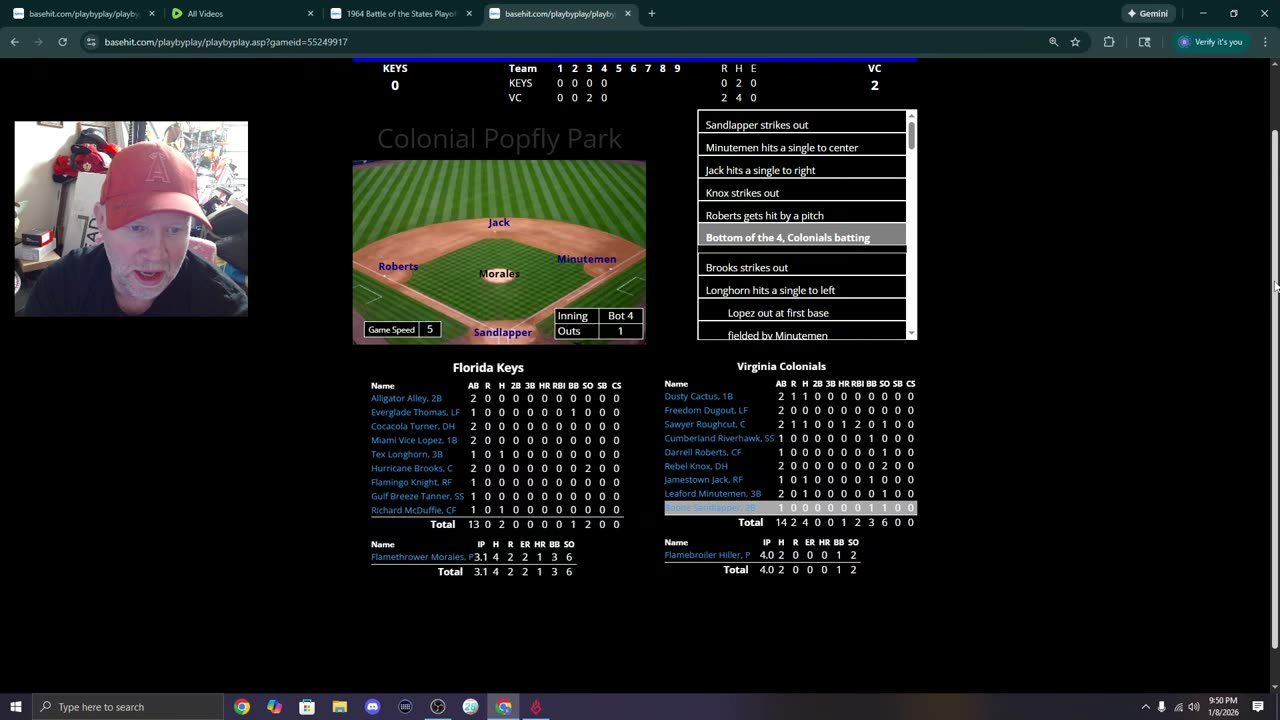Open File Explorer from the taskbar
Image resolution: width=1280 pixels, height=720 pixels.
pyautogui.click(x=340, y=707)
